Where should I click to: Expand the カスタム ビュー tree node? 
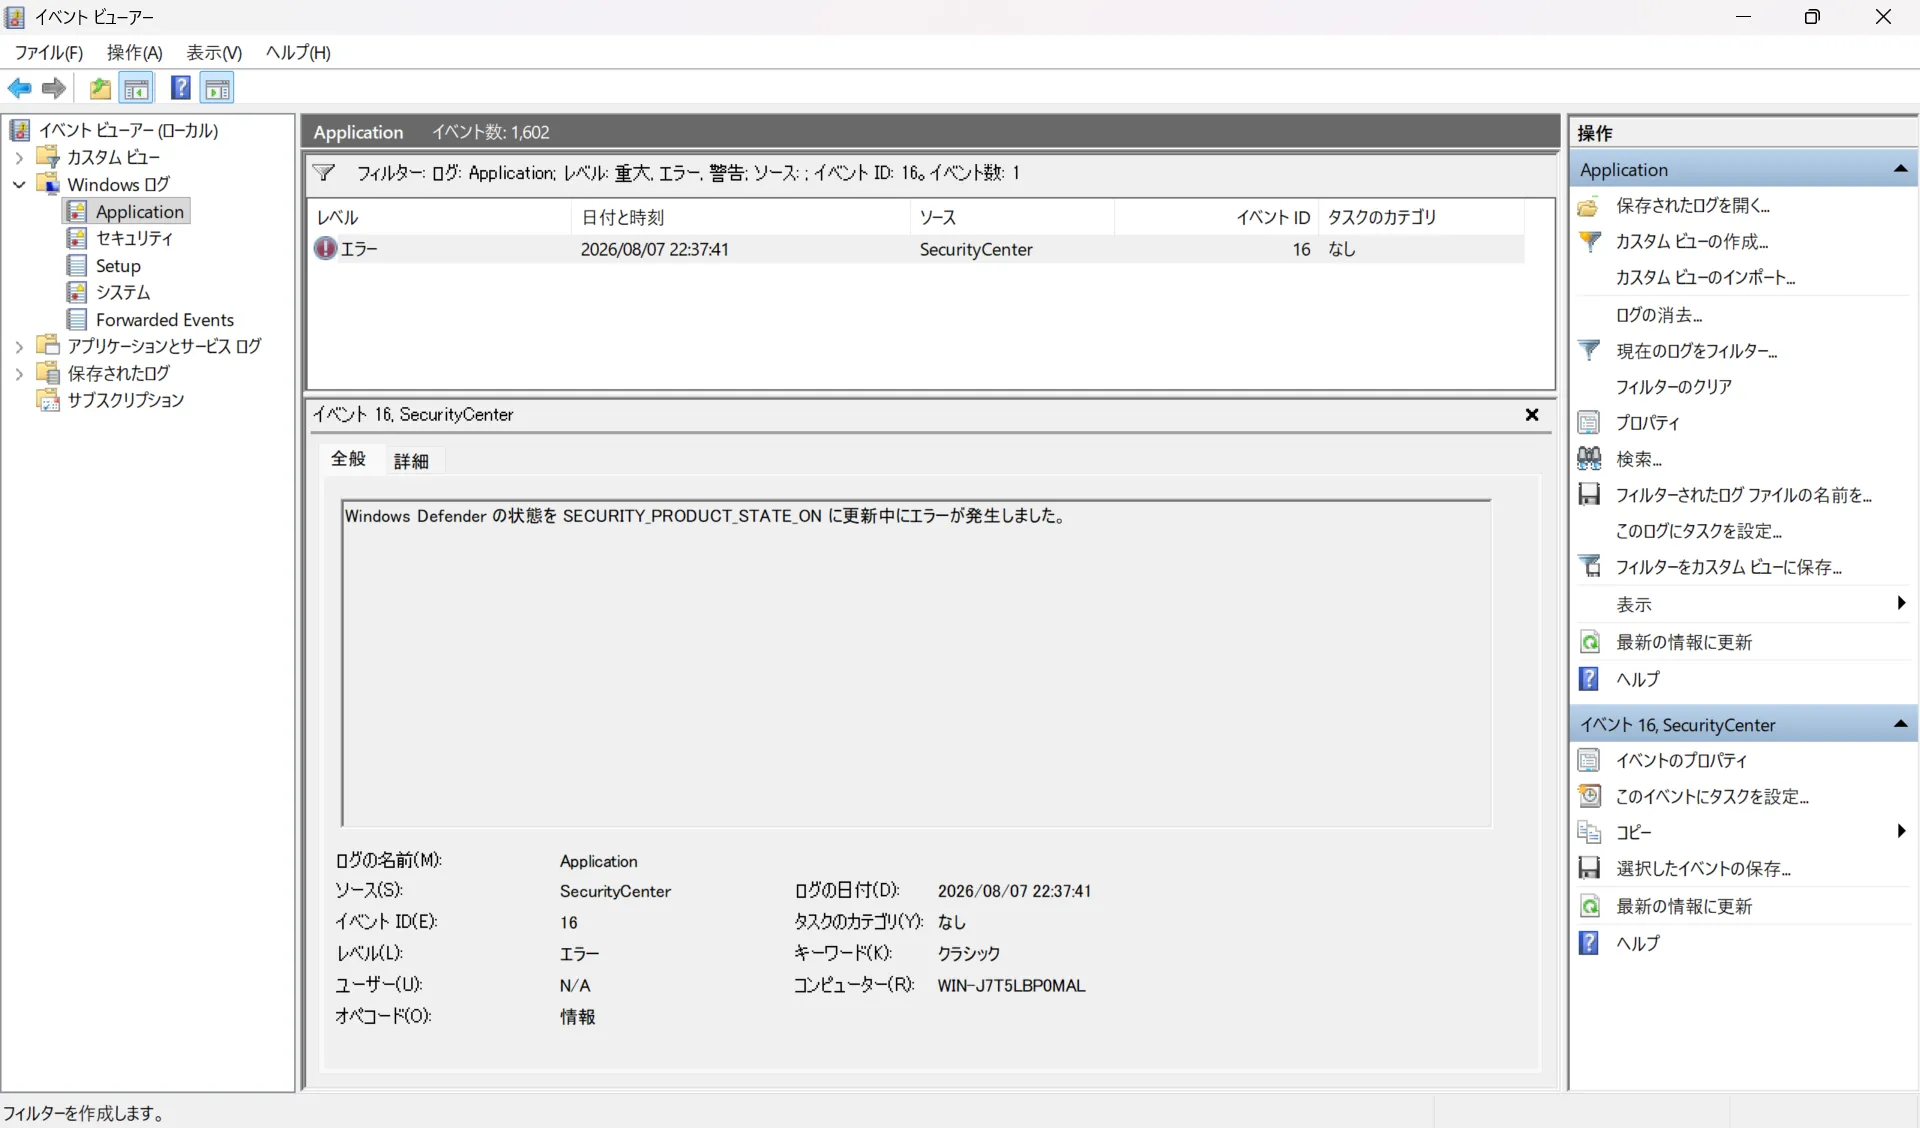[x=19, y=157]
